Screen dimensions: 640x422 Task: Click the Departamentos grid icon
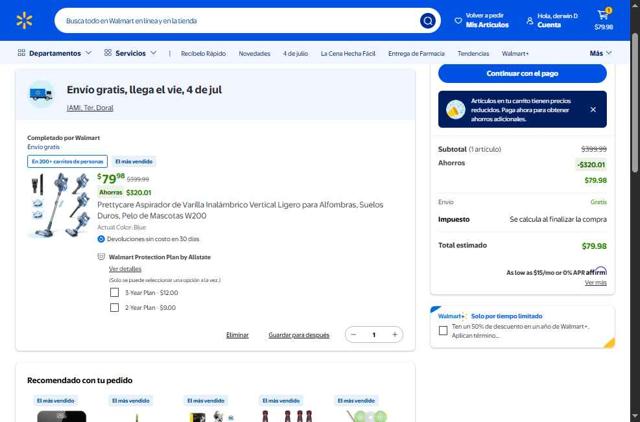tap(21, 53)
